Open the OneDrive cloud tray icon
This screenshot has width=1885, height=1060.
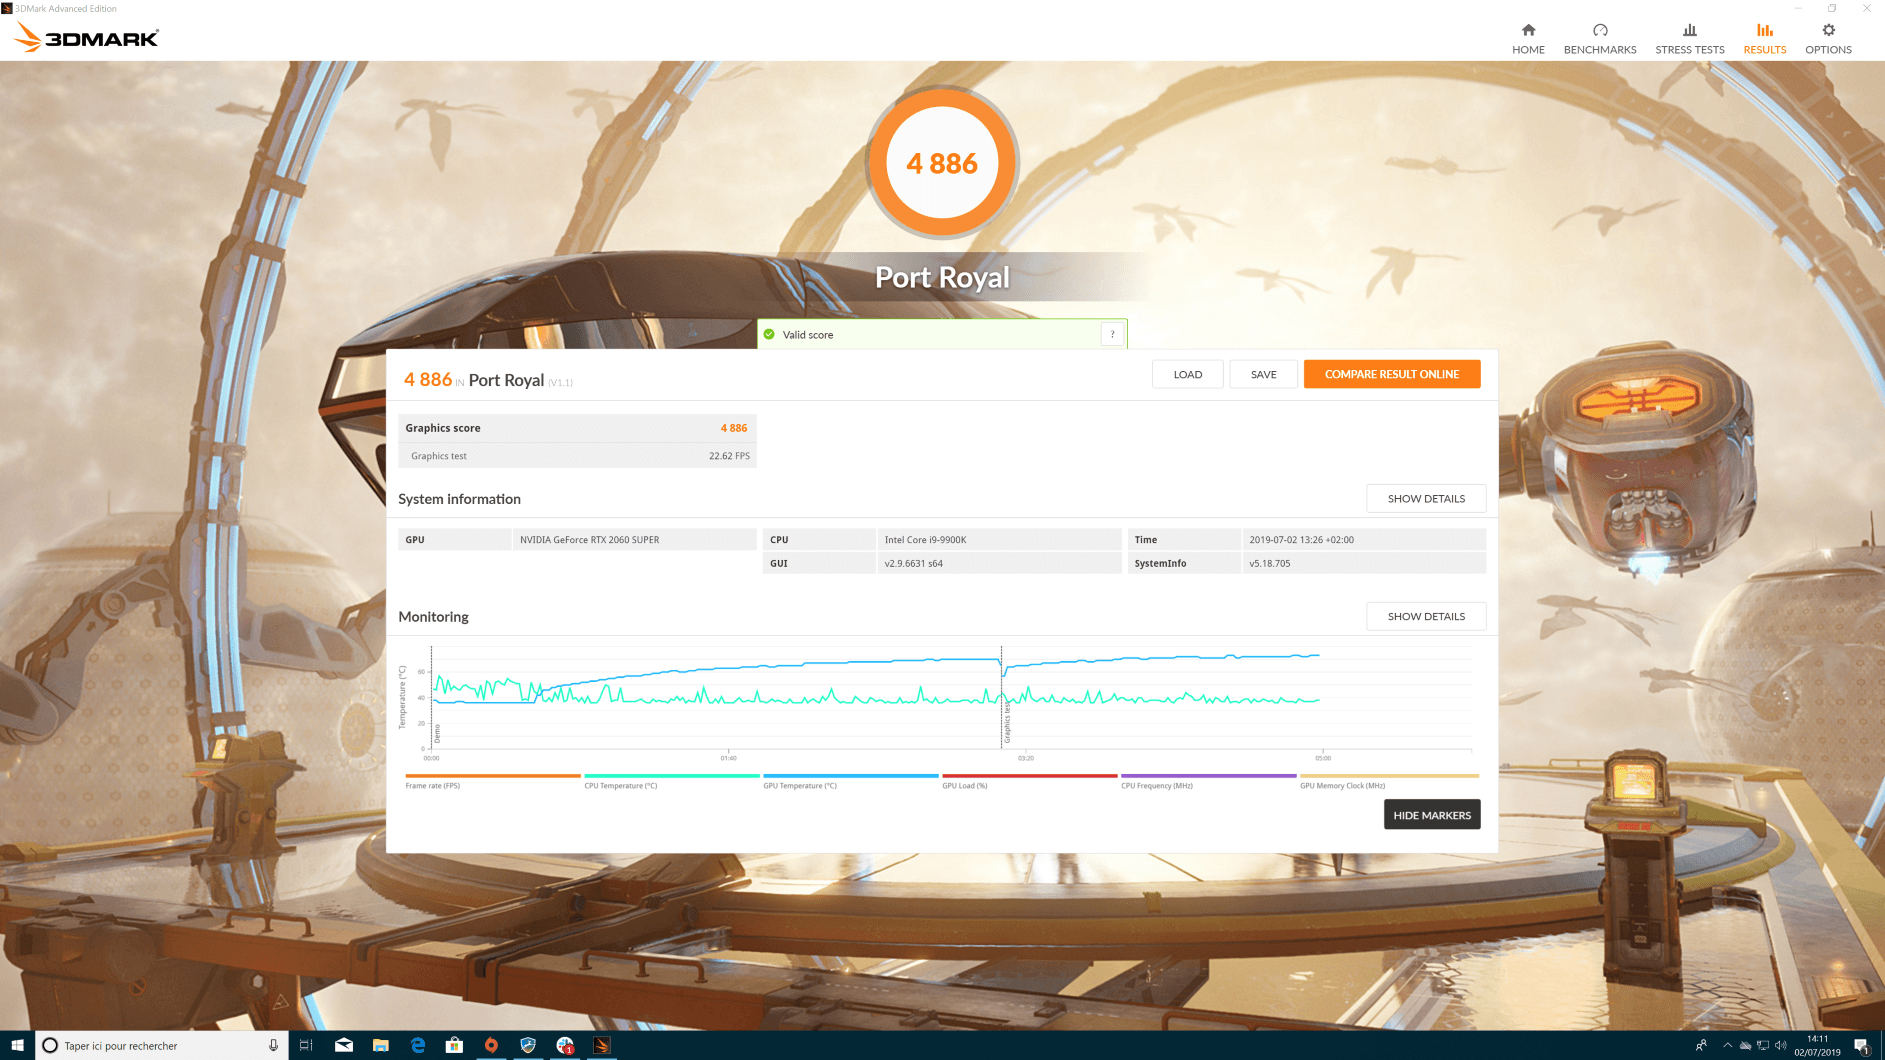pos(1745,1045)
